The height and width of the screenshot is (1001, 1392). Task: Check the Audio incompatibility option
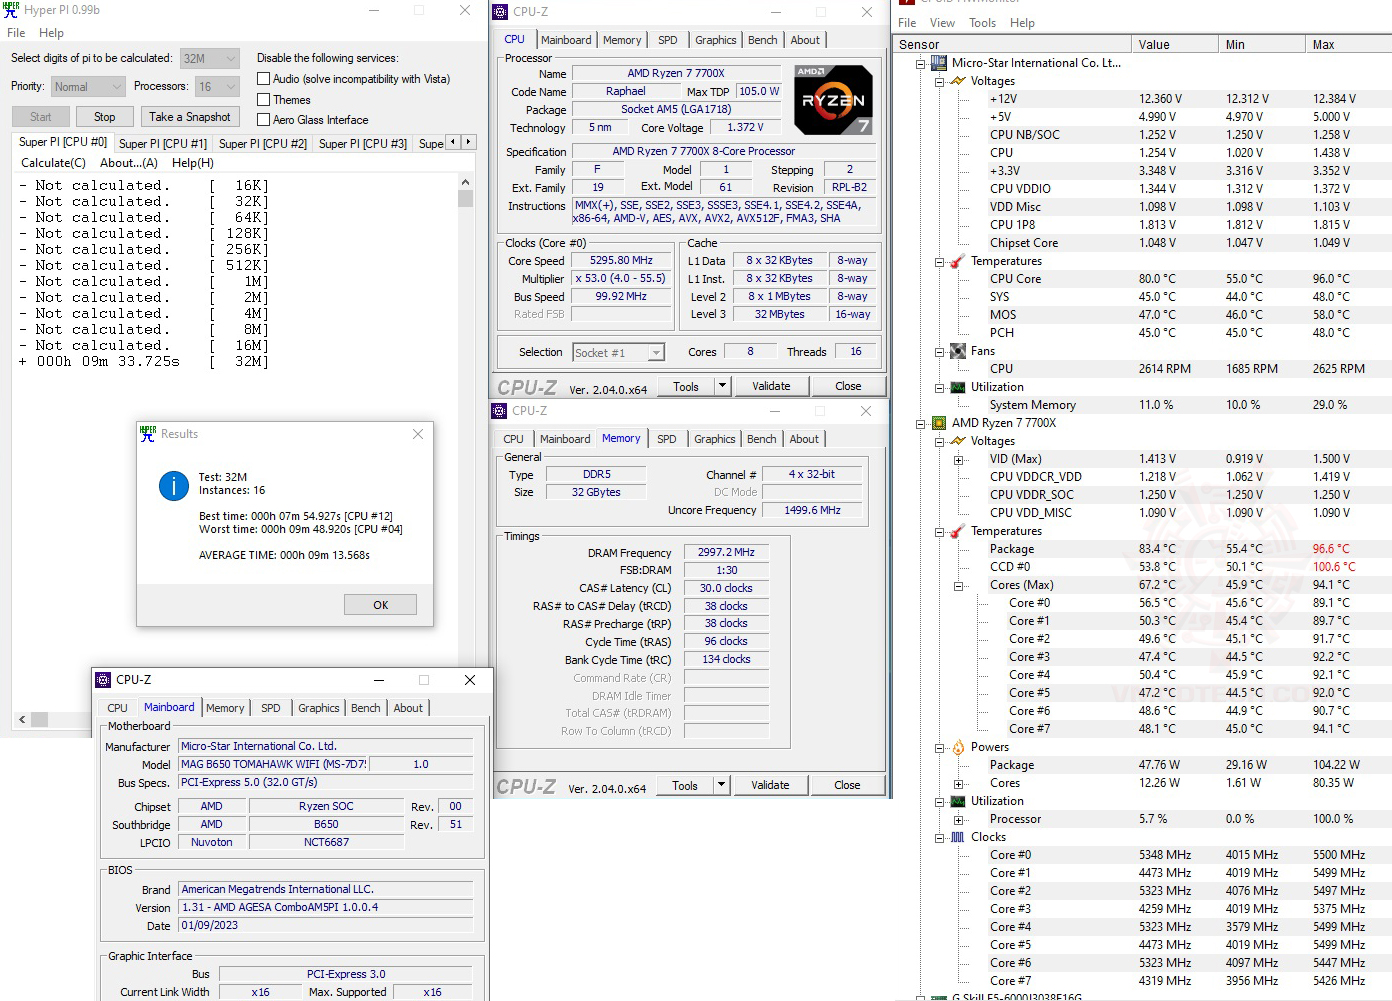(x=263, y=79)
